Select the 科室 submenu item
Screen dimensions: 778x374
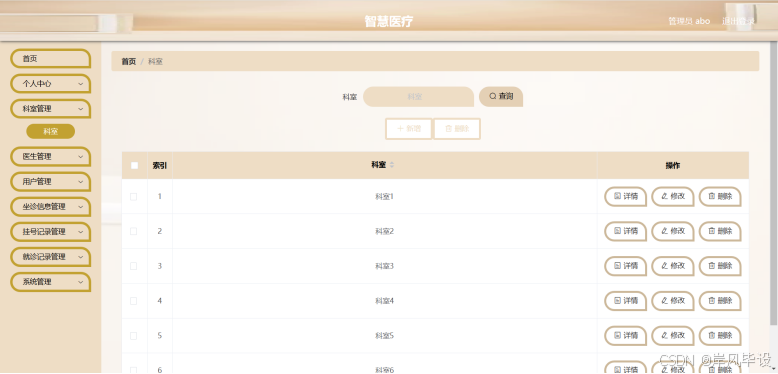(51, 131)
